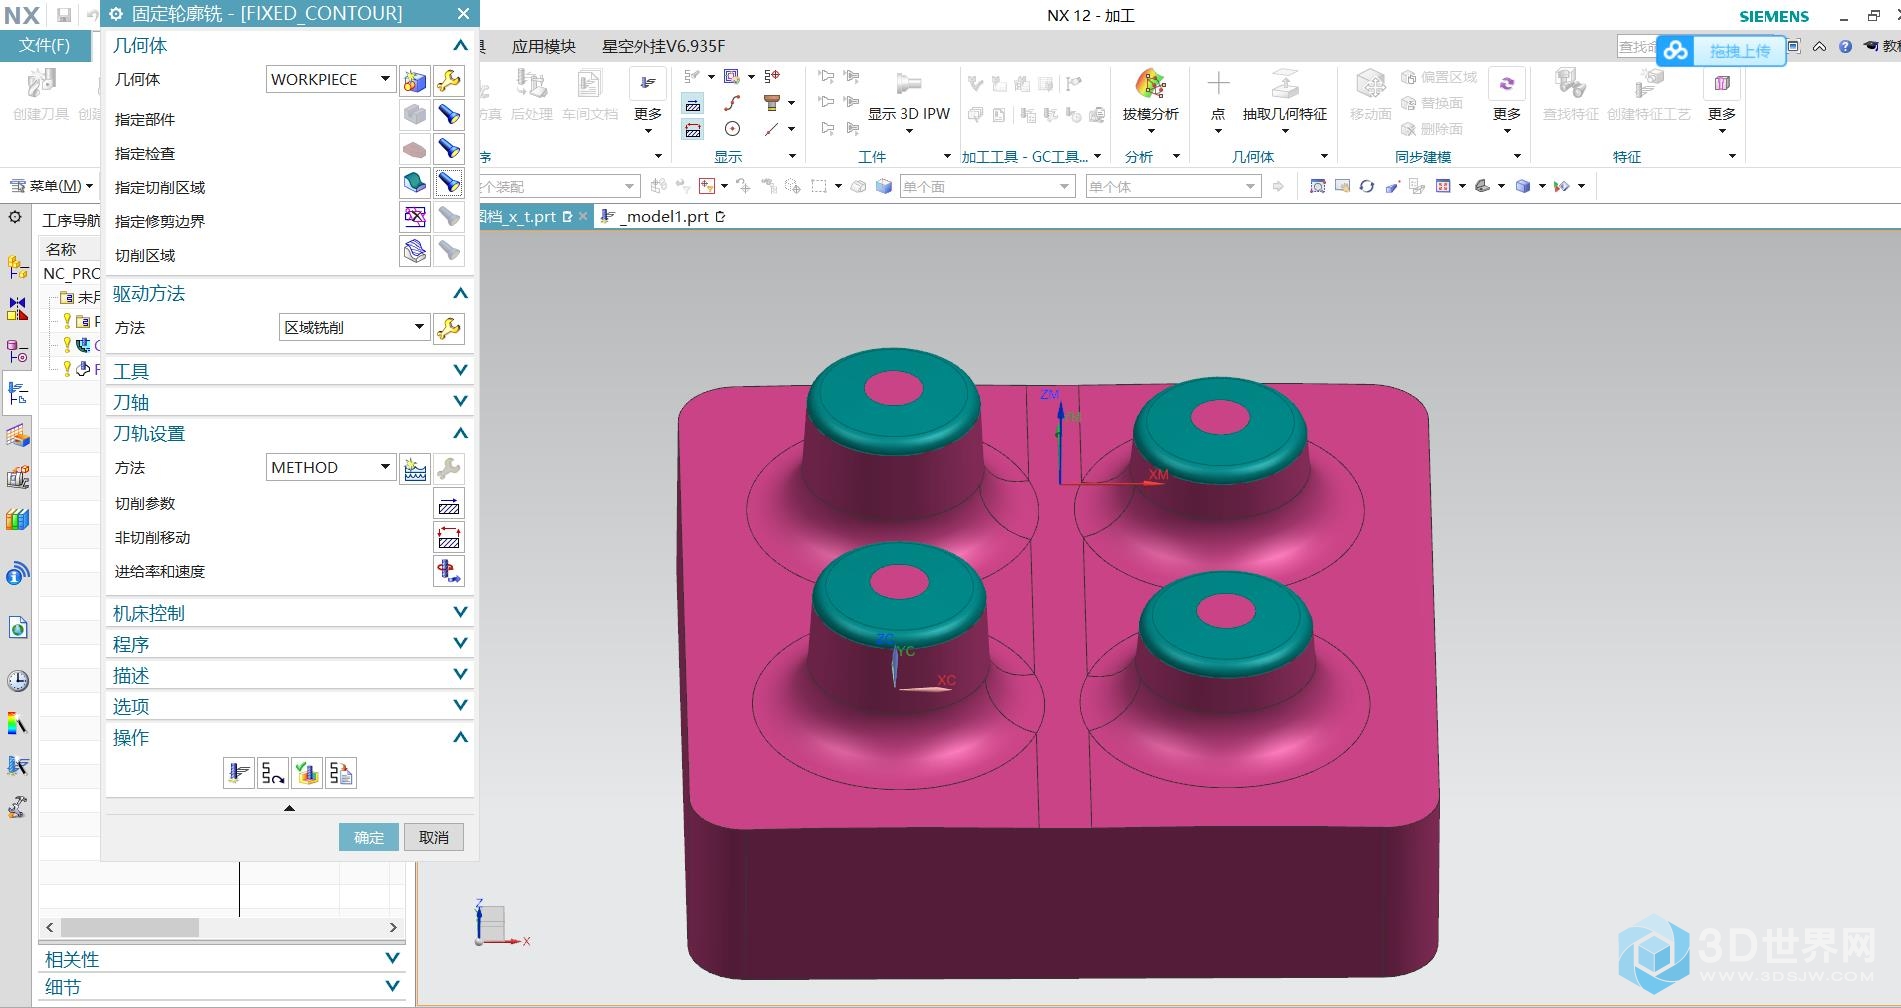Click the Generate toolpath icon under 操作
Screen dimensions: 1901x1008
239,773
